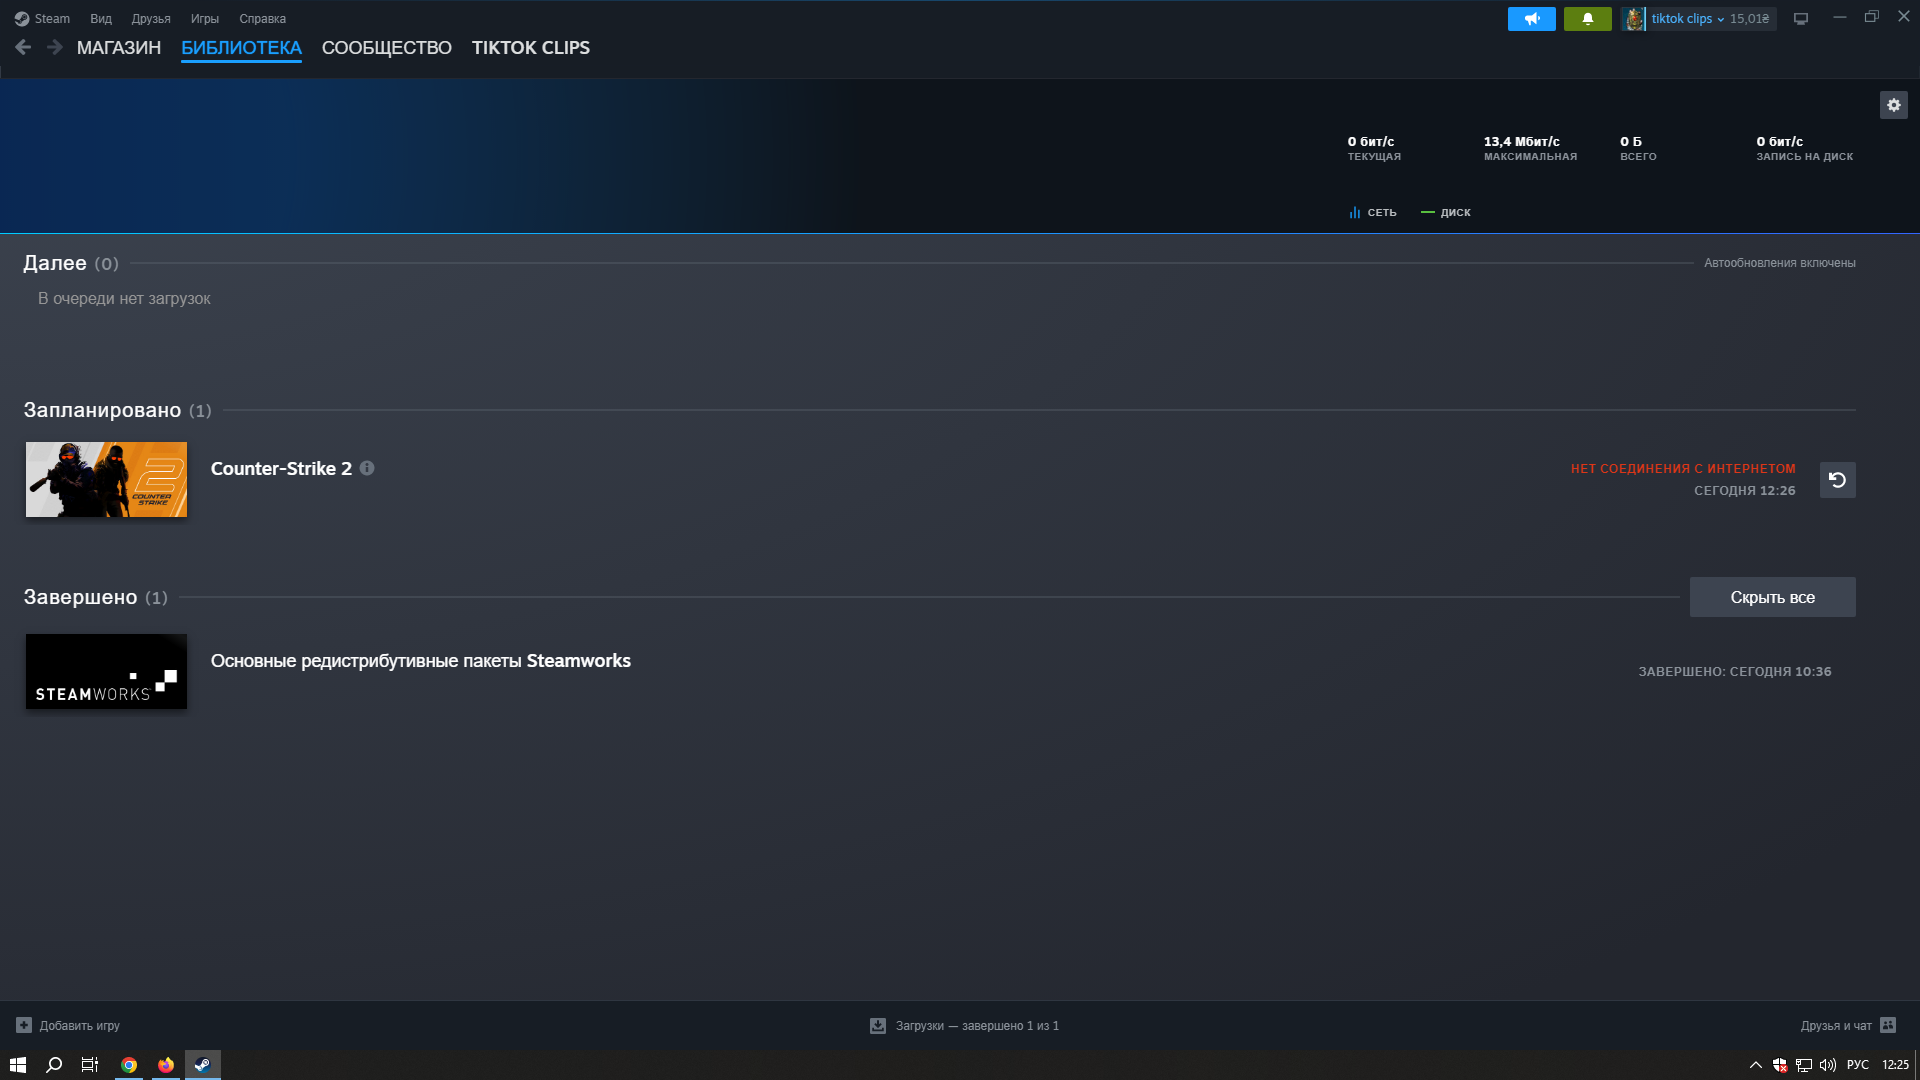Click the Скрыть все button
This screenshot has width=1920, height=1080.
coord(1772,597)
